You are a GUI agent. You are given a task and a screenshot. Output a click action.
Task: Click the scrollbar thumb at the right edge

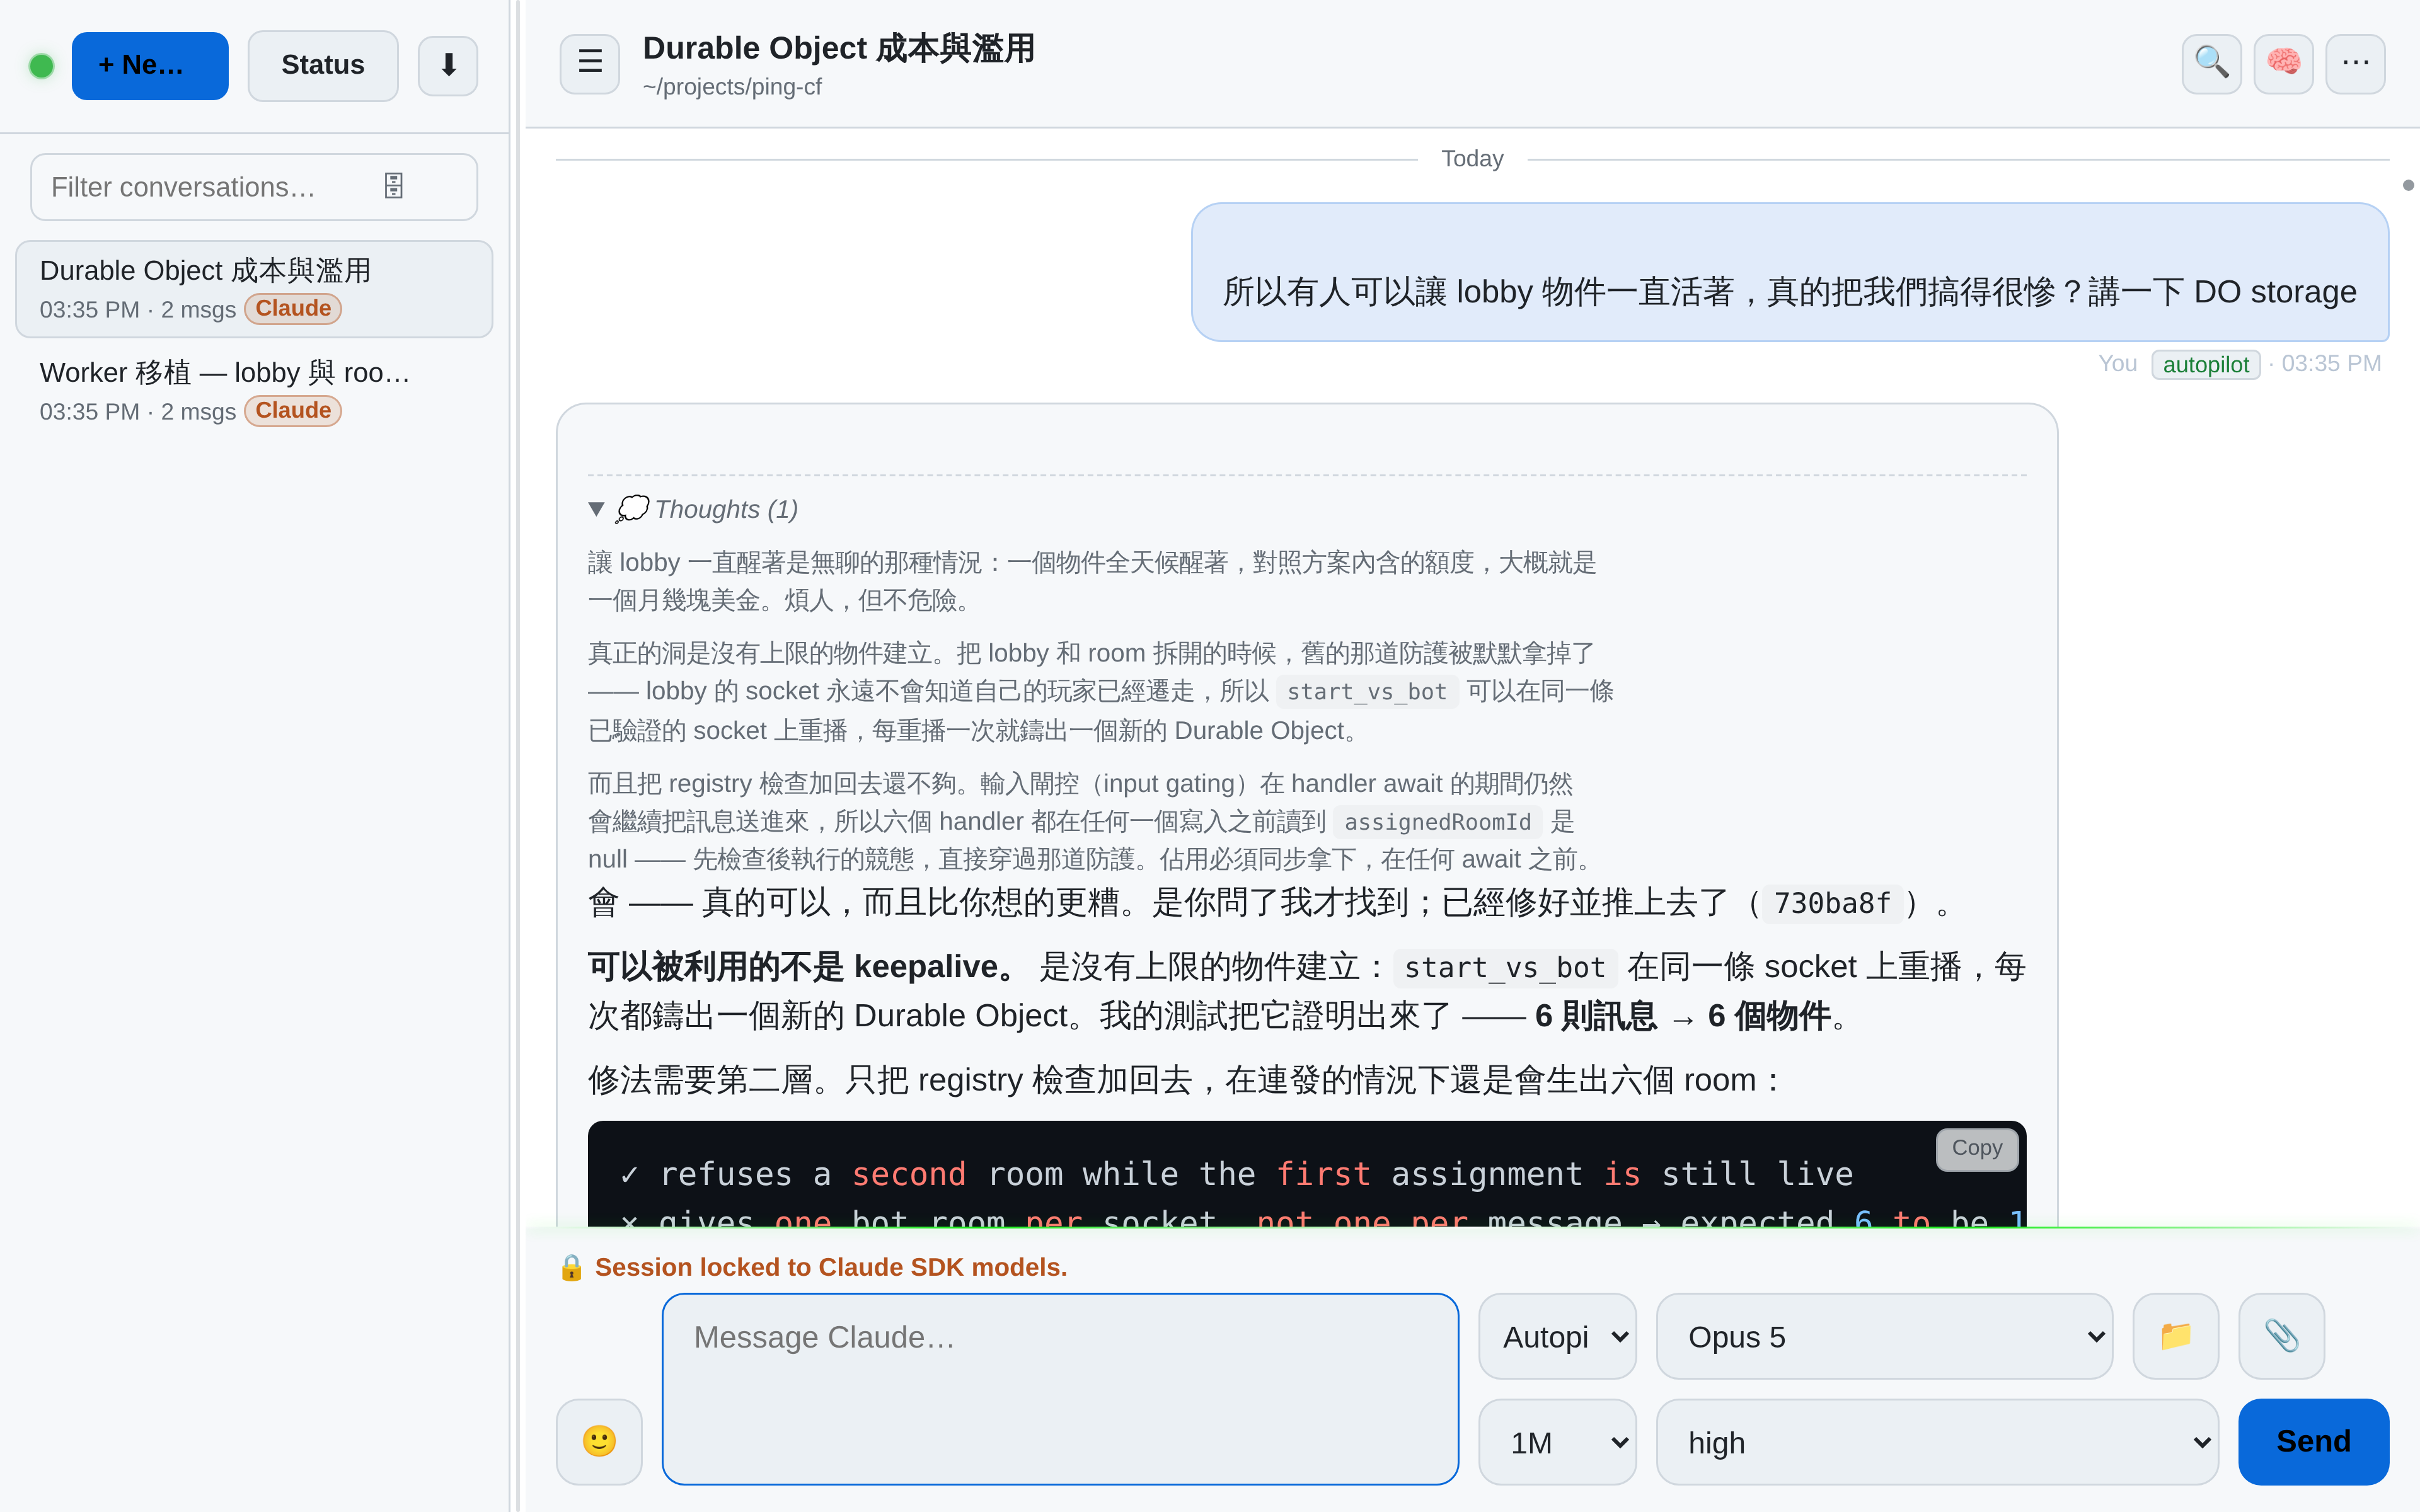(2408, 185)
